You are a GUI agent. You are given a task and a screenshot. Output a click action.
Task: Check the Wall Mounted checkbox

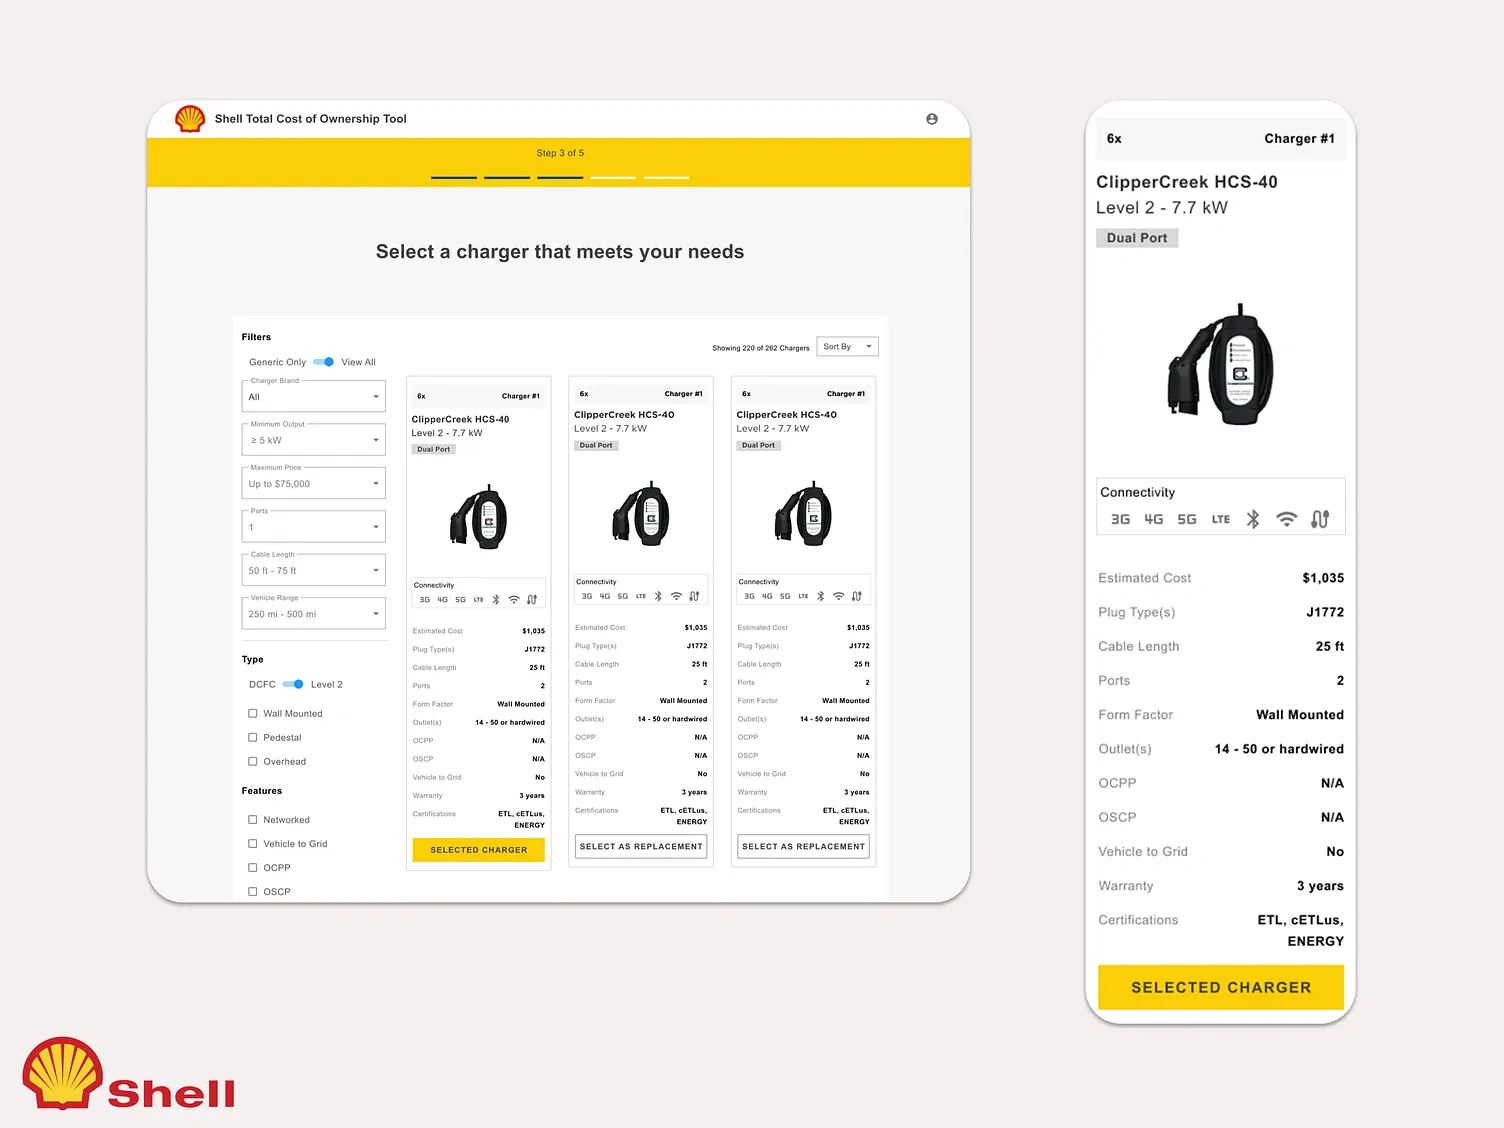253,713
